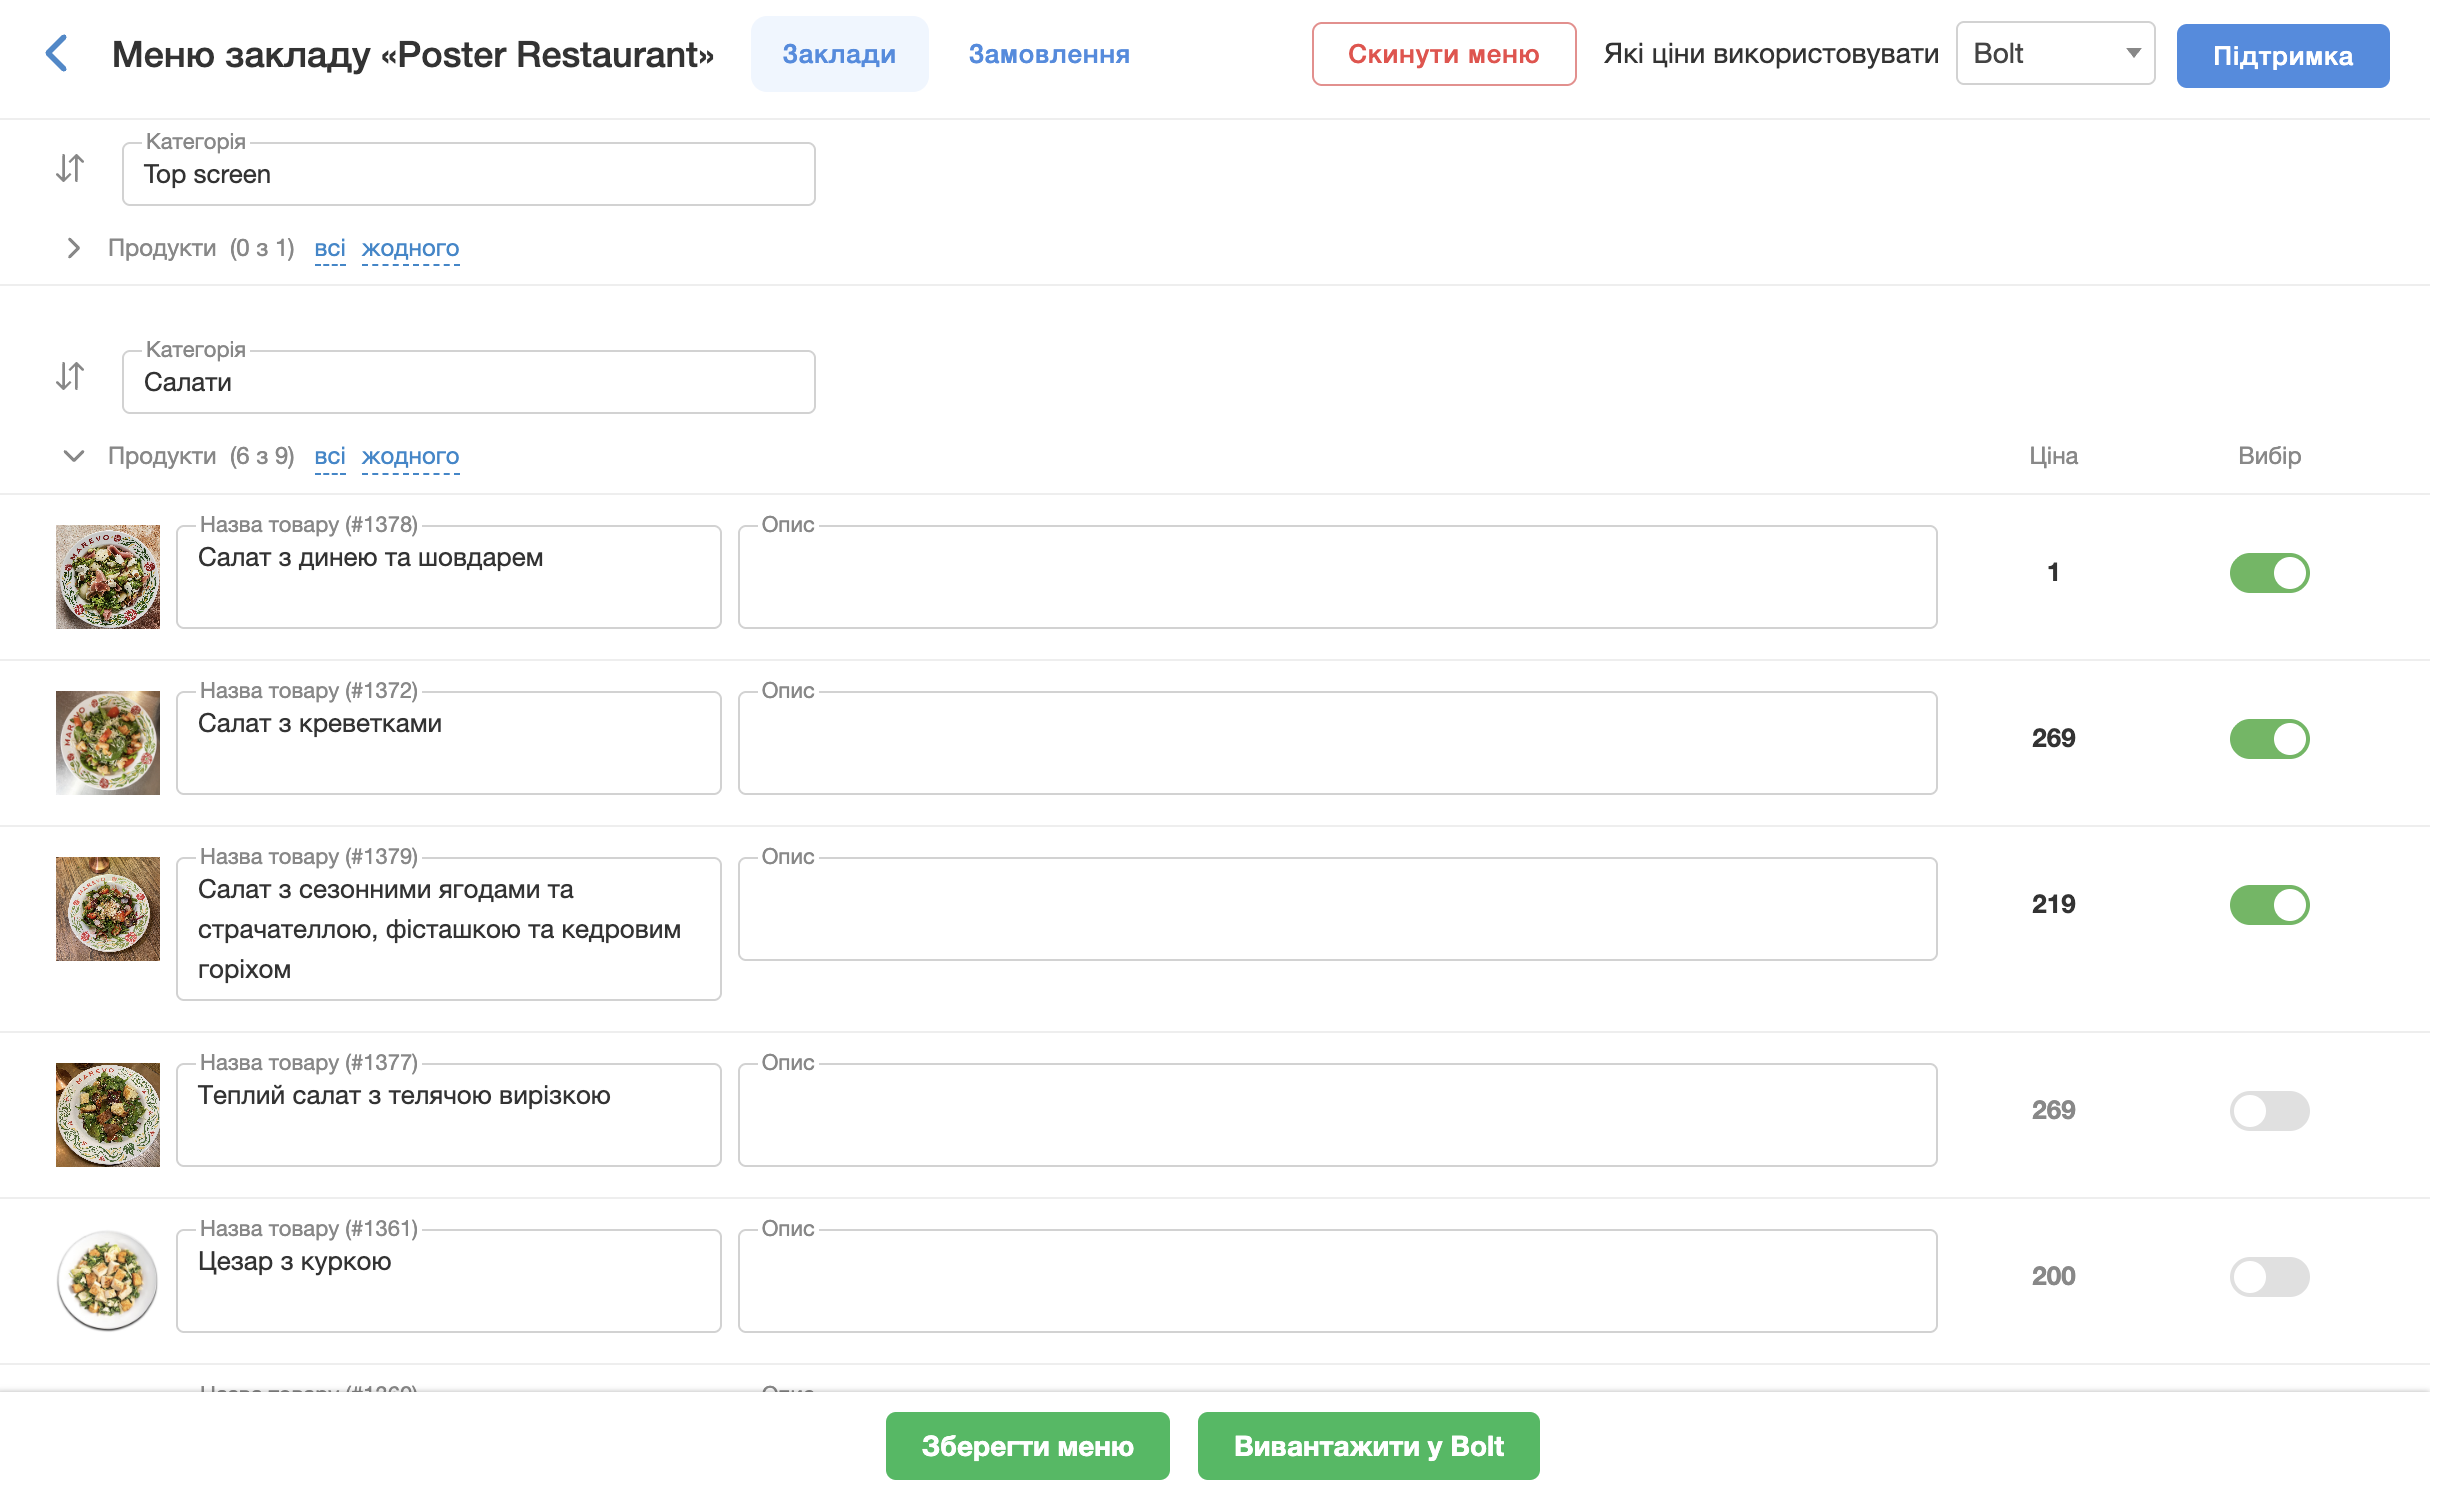Open the Bolt prices dropdown
This screenshot has width=2440, height=1500.
[x=2055, y=54]
